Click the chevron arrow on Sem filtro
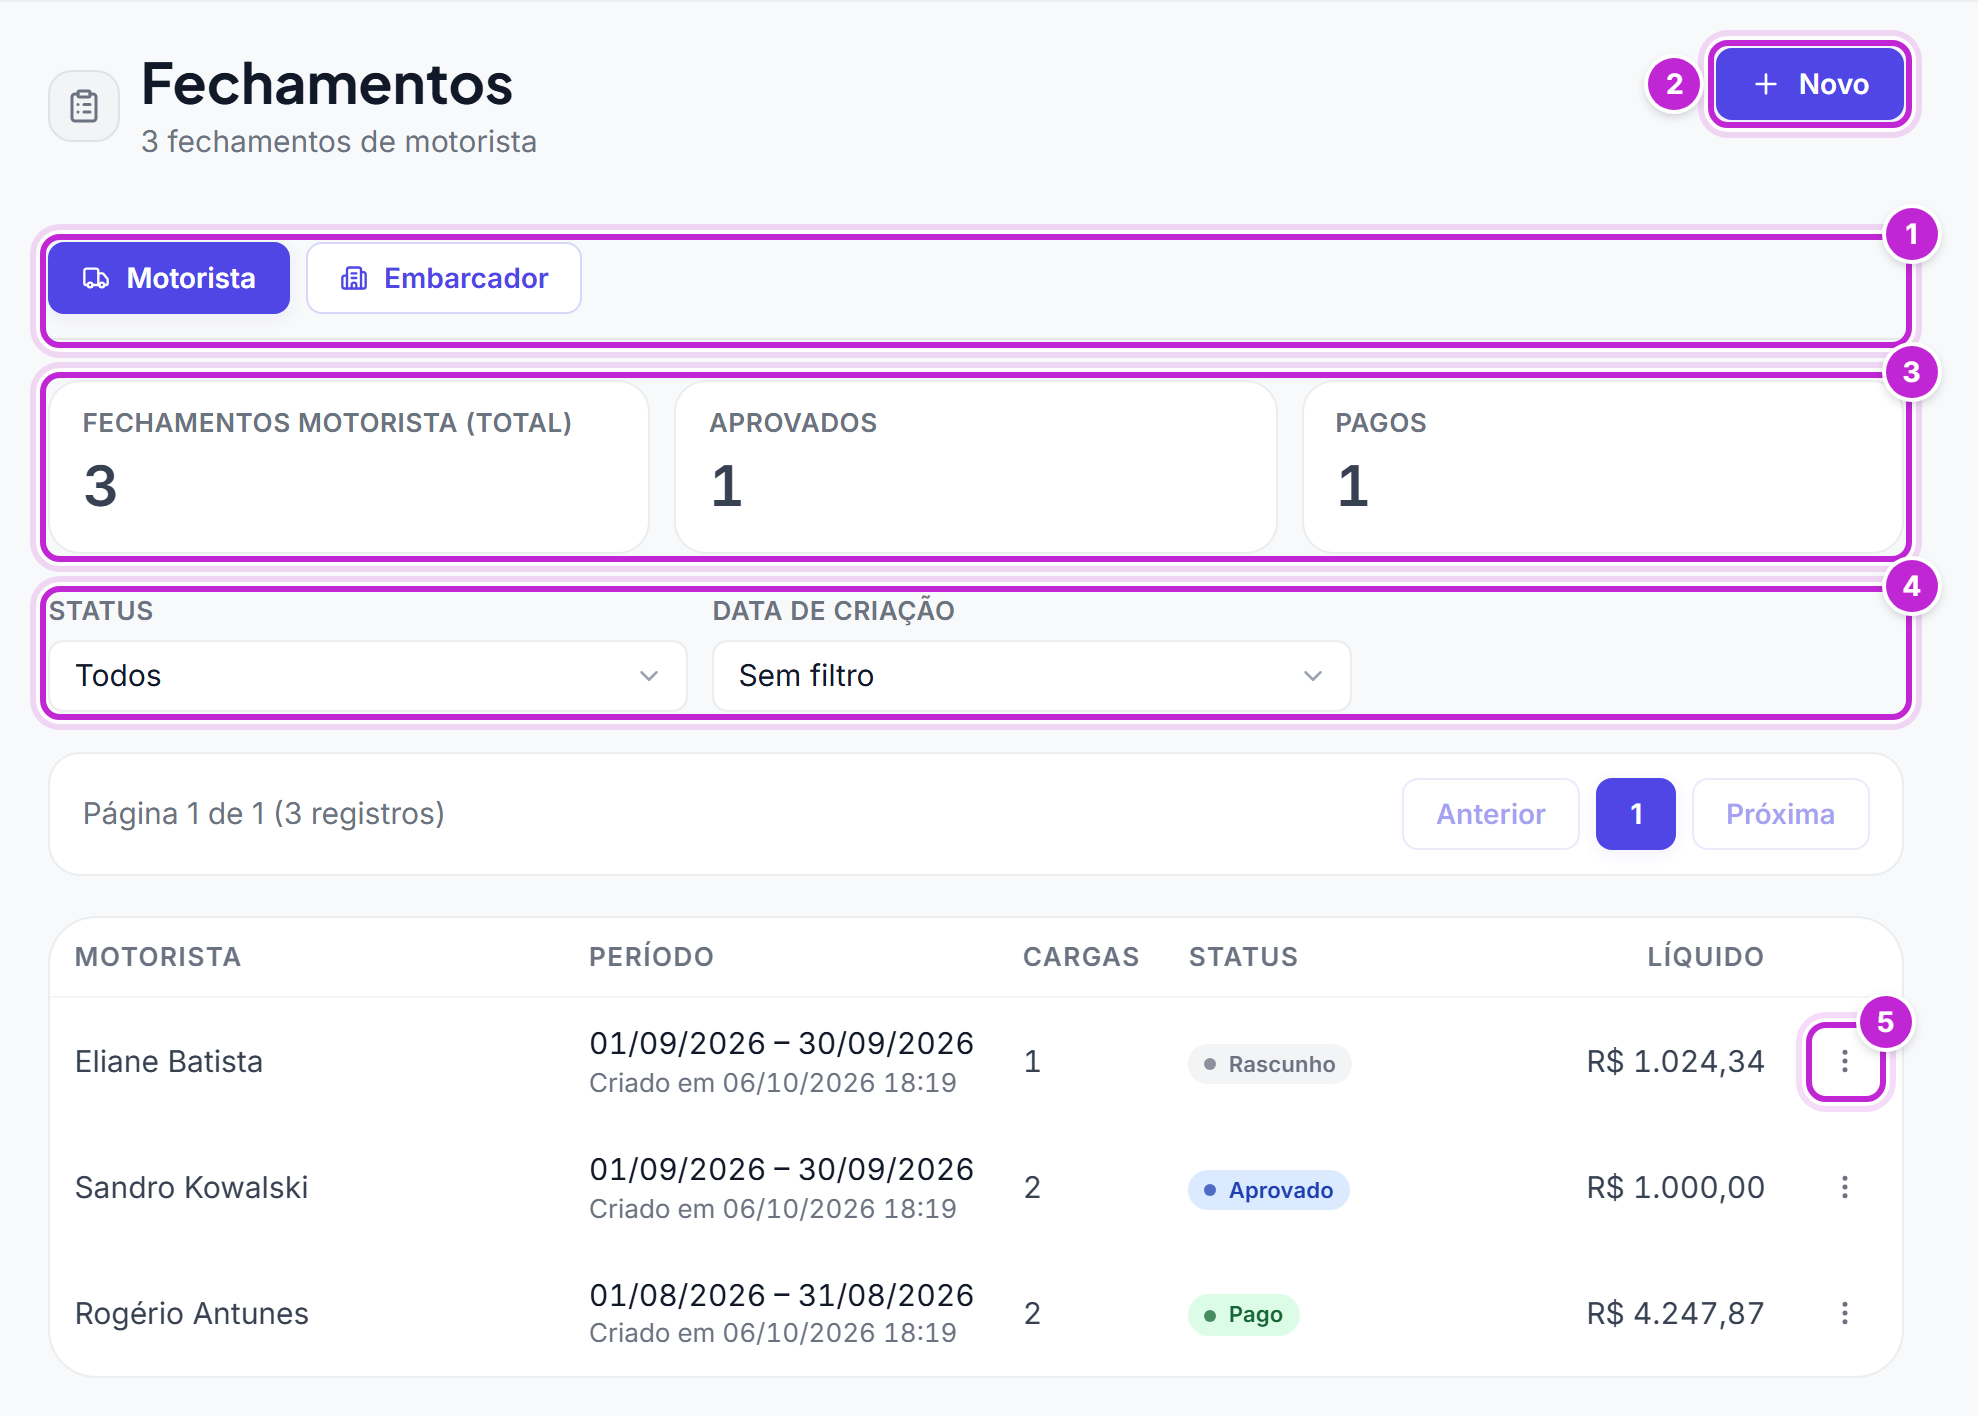The height and width of the screenshot is (1416, 1978). (1313, 676)
